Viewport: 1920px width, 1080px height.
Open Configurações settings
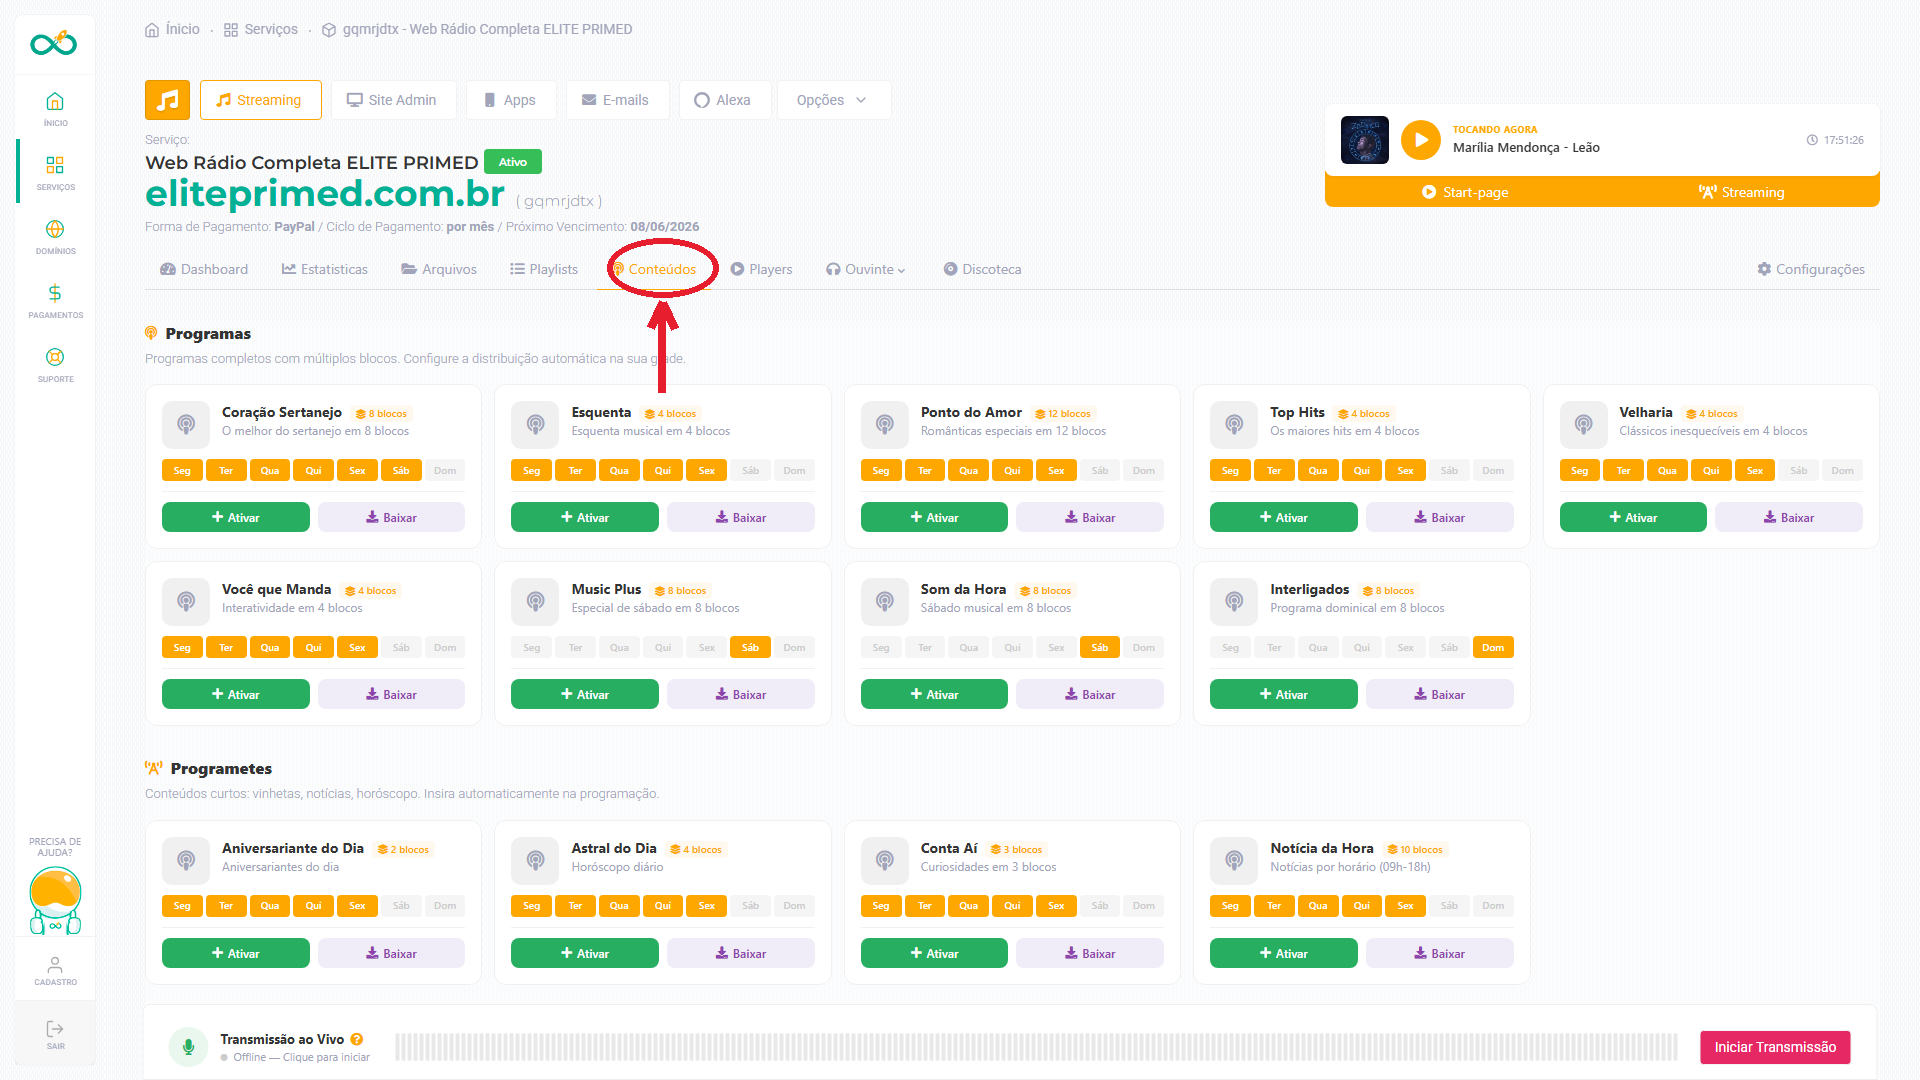(x=1811, y=269)
